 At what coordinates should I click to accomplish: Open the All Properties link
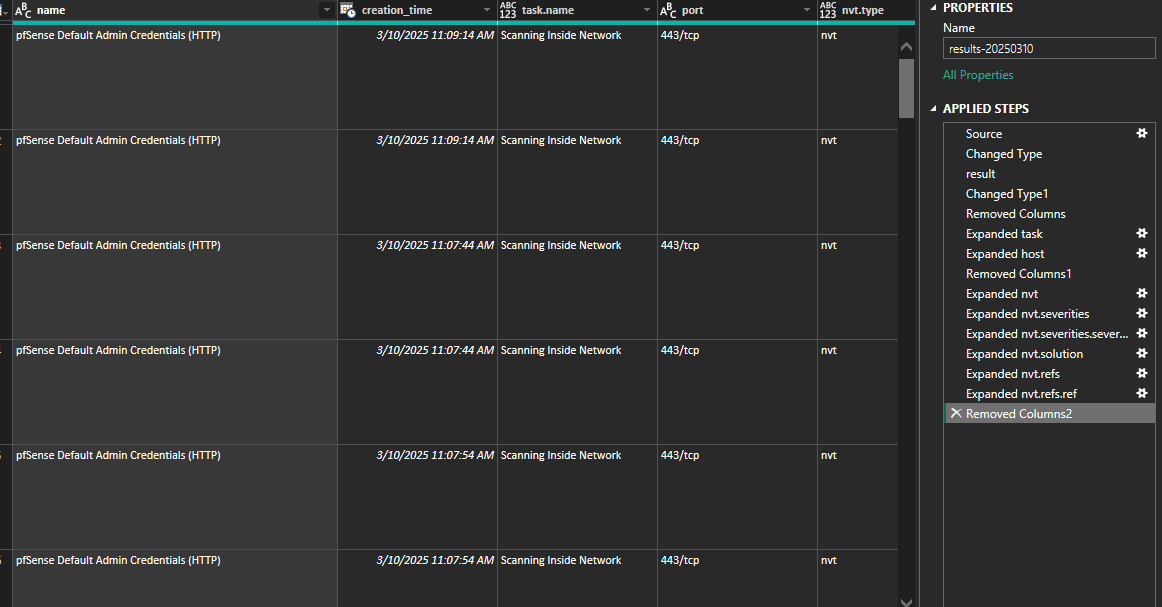[x=977, y=75]
